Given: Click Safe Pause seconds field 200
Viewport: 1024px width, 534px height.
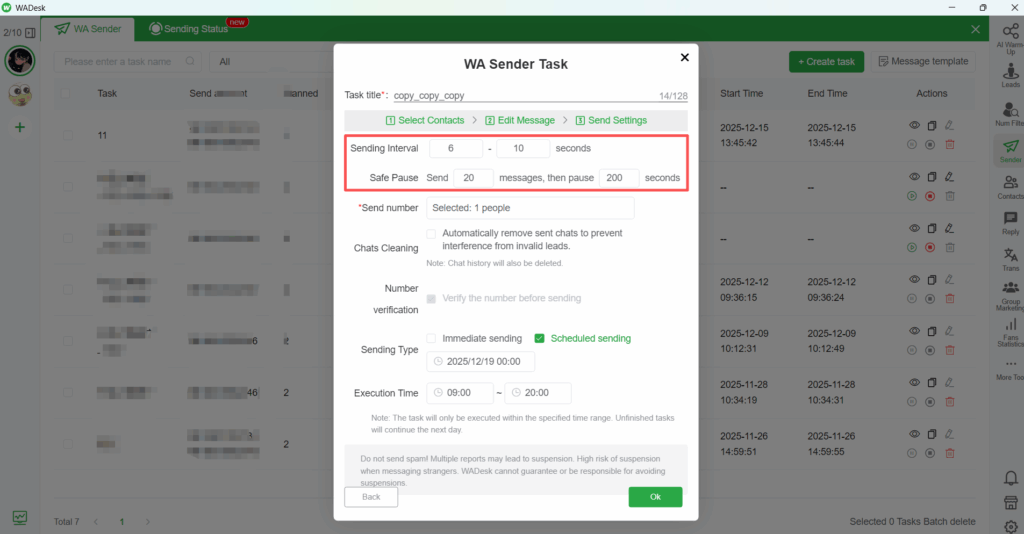Looking at the screenshot, I should click(619, 178).
